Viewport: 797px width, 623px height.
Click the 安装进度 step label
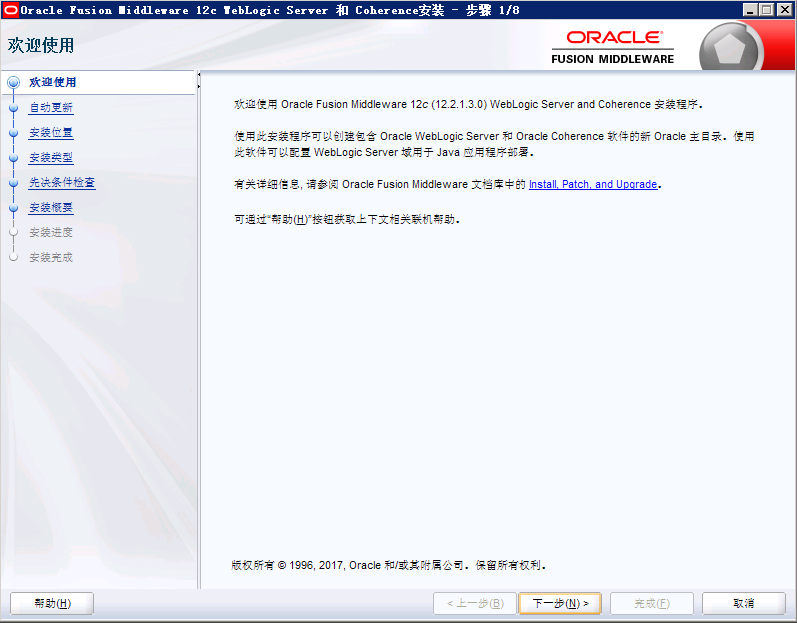pyautogui.click(x=51, y=232)
